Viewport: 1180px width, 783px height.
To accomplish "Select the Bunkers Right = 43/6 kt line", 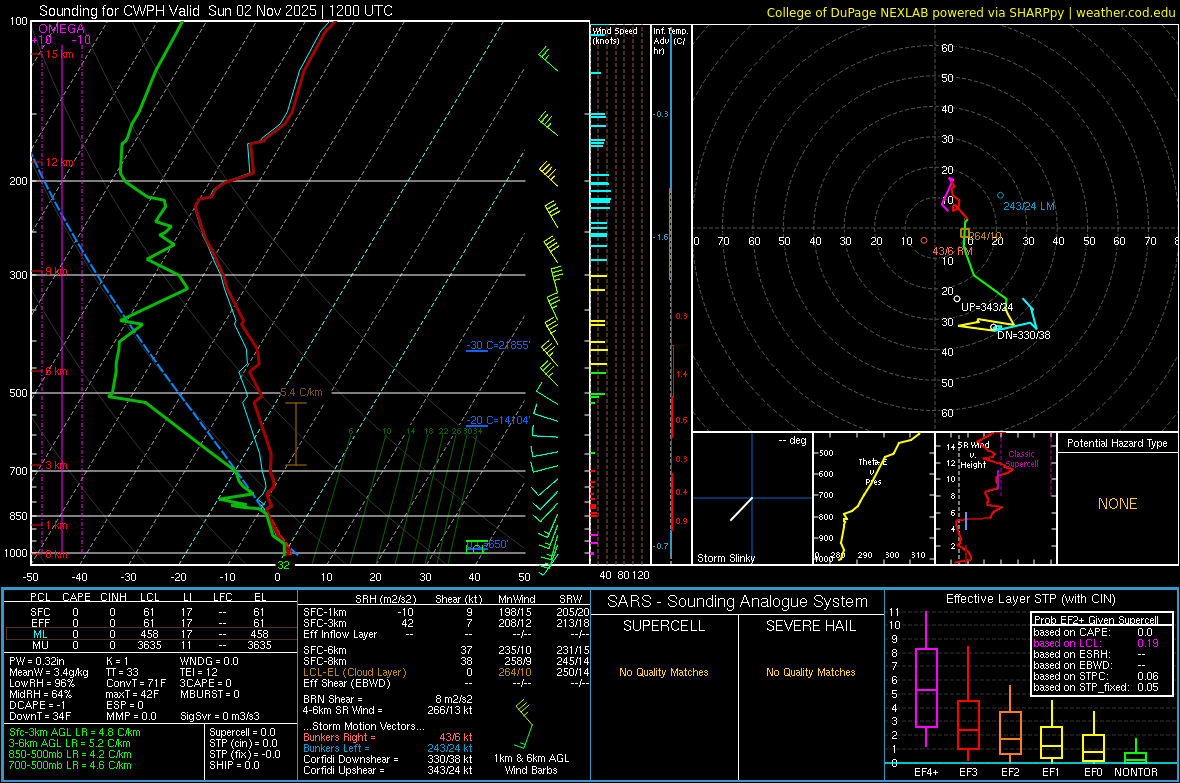I will [388, 737].
